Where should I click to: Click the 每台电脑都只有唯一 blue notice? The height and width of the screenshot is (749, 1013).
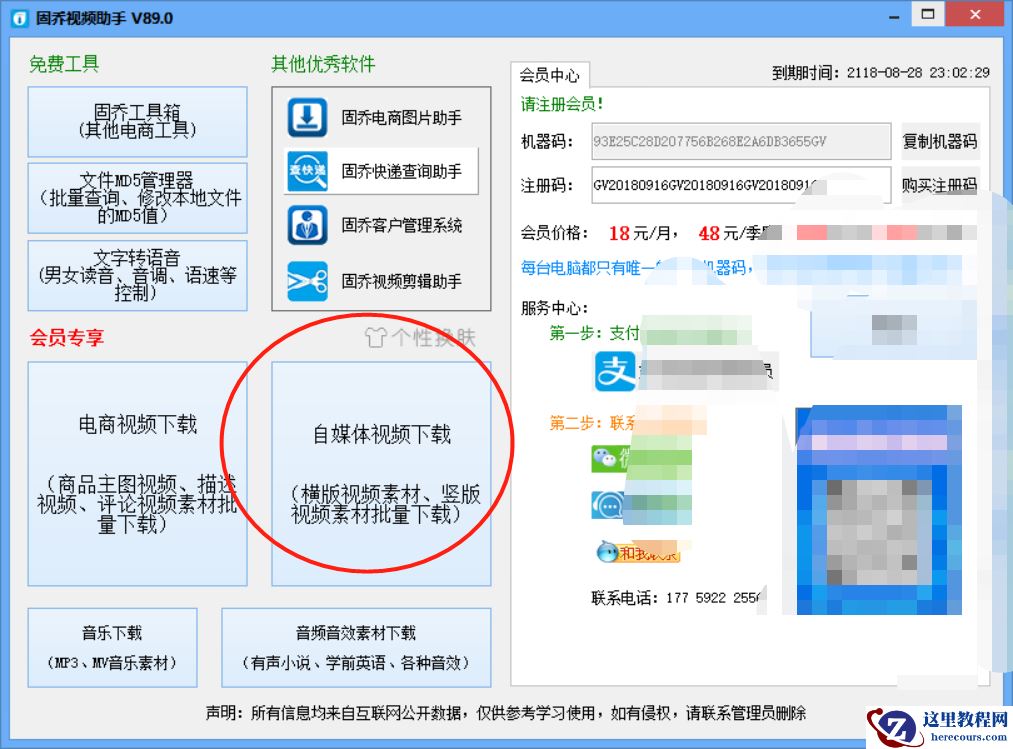click(x=636, y=268)
